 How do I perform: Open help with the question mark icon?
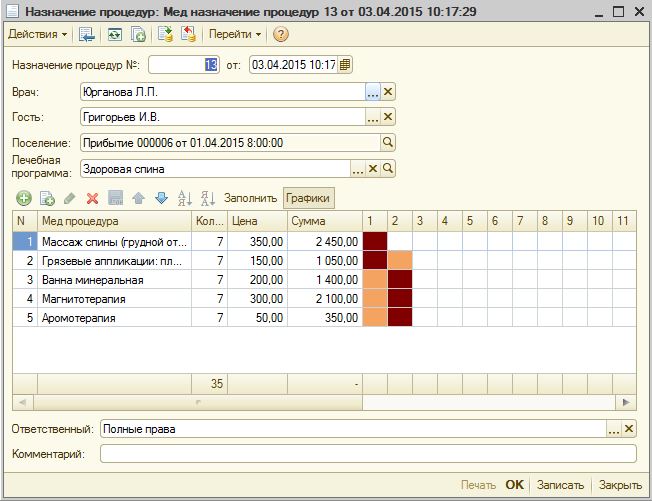coord(281,35)
